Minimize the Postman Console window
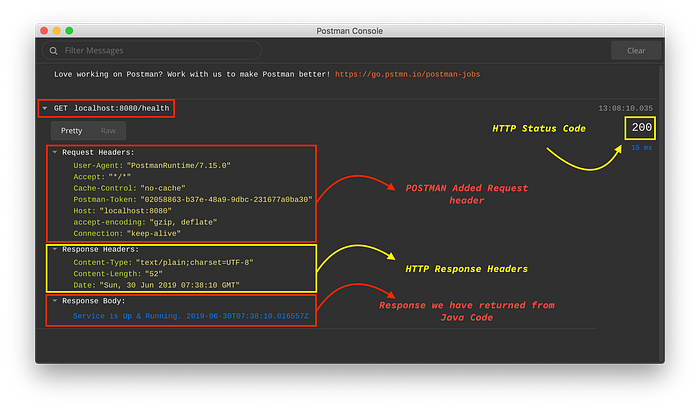Screen dimensions: 700x410 pyautogui.click(x=57, y=30)
